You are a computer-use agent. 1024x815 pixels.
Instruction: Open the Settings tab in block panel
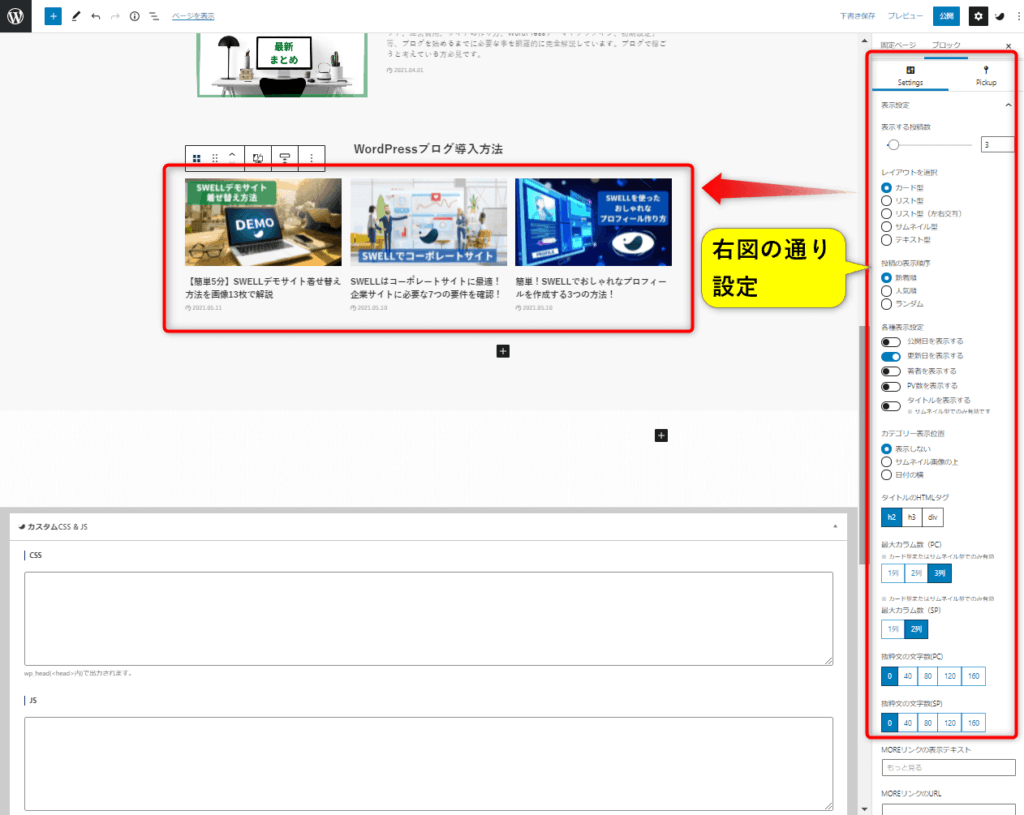910,75
